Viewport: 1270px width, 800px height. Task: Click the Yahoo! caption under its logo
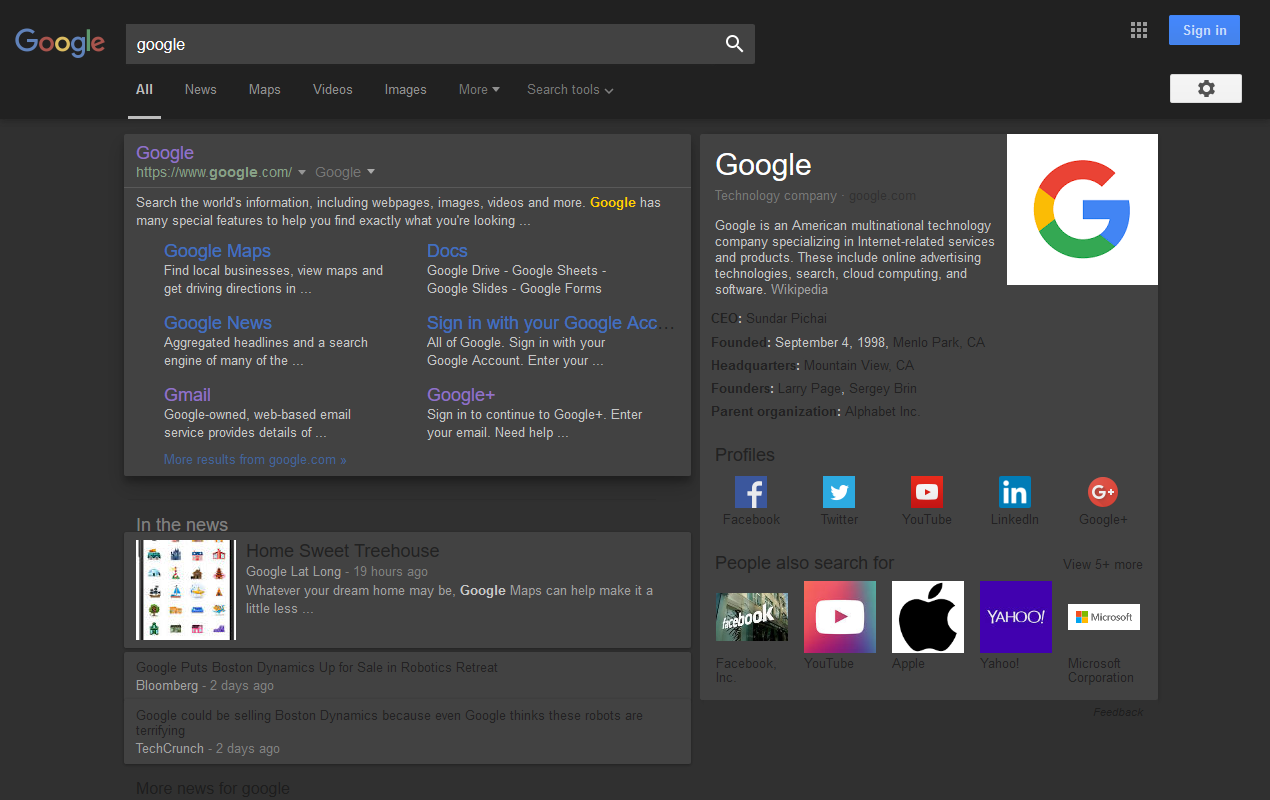click(x=1000, y=664)
